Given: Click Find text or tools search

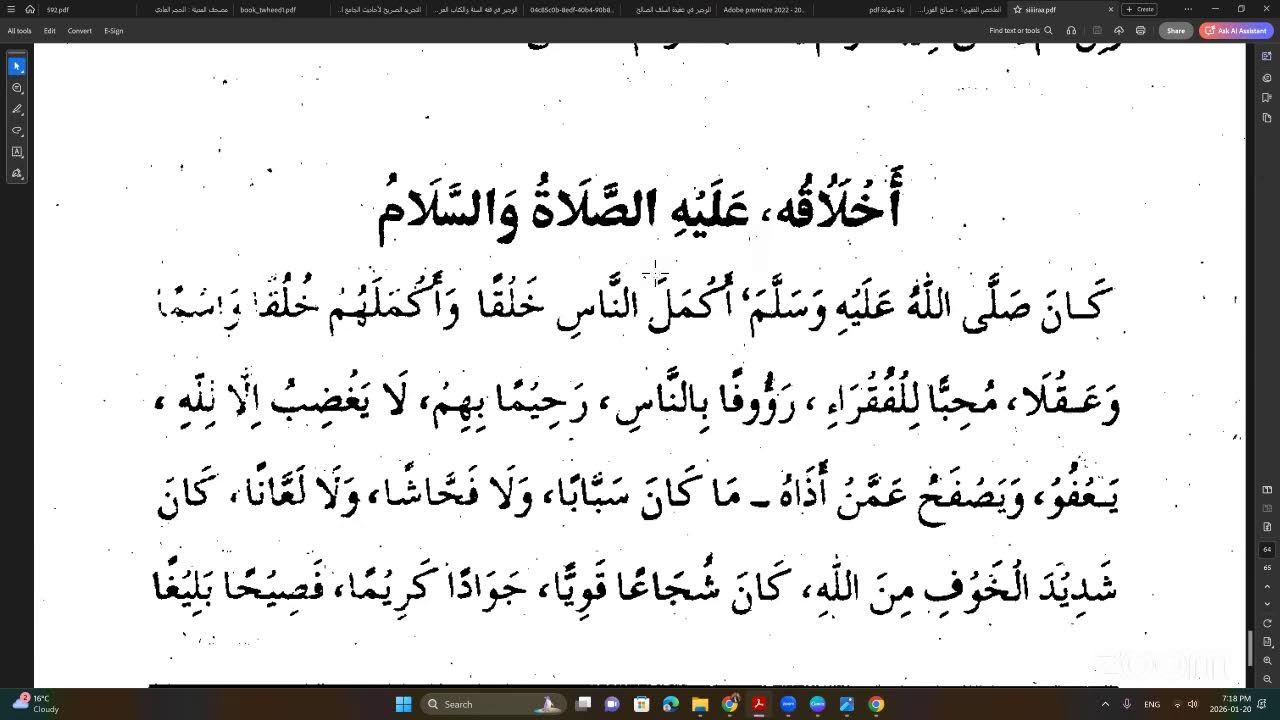Looking at the screenshot, I should point(1020,31).
